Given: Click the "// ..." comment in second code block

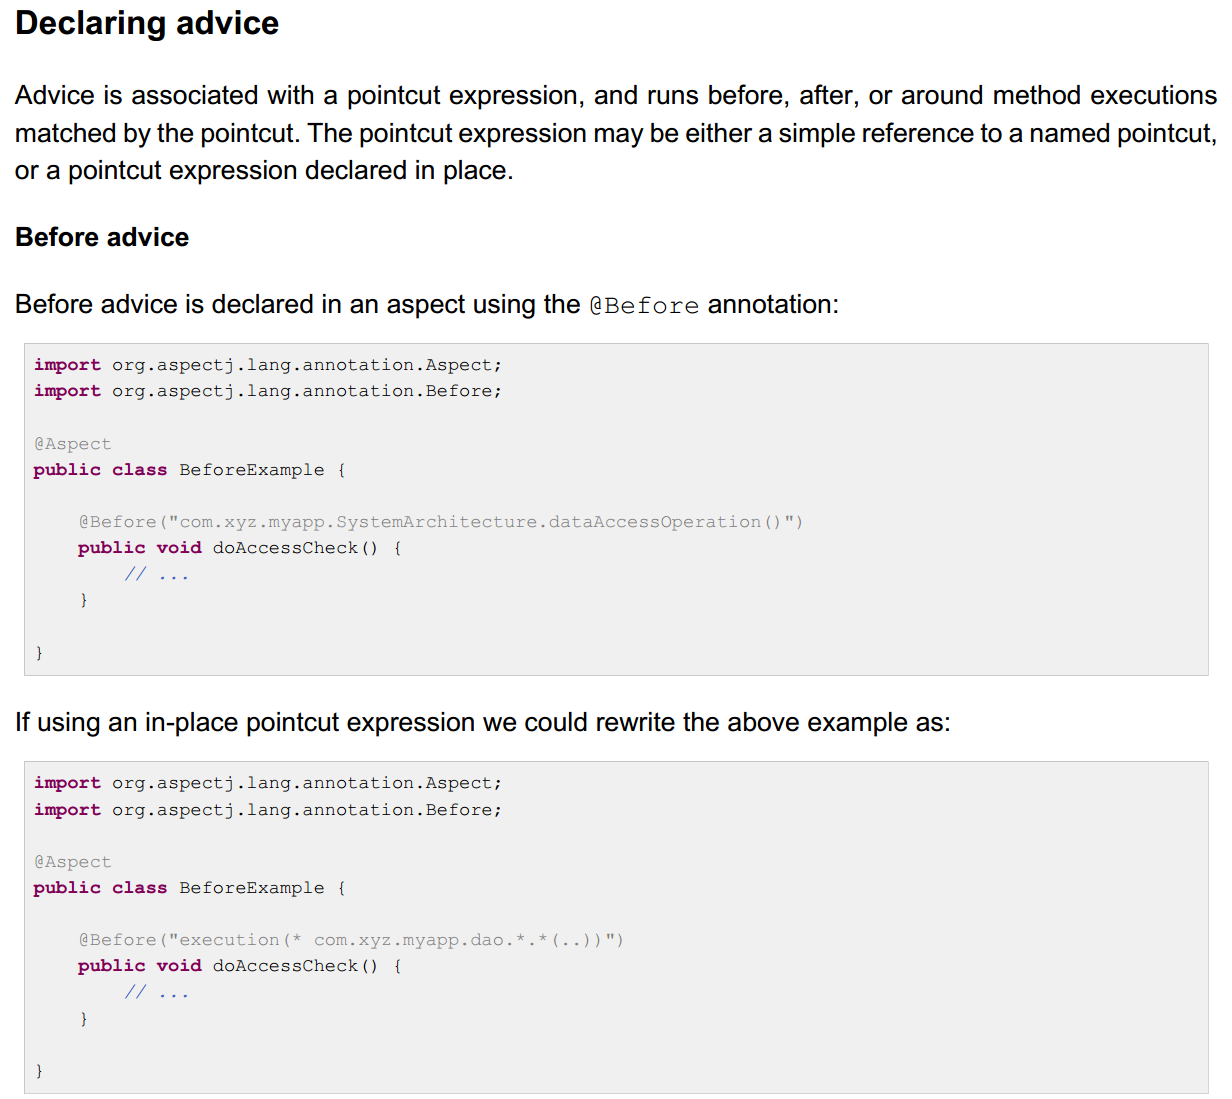Looking at the screenshot, I should pos(157,992).
